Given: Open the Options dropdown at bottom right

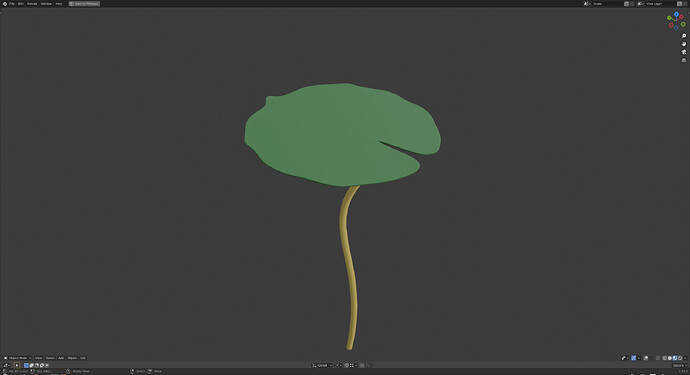Looking at the screenshot, I should tap(680, 365).
